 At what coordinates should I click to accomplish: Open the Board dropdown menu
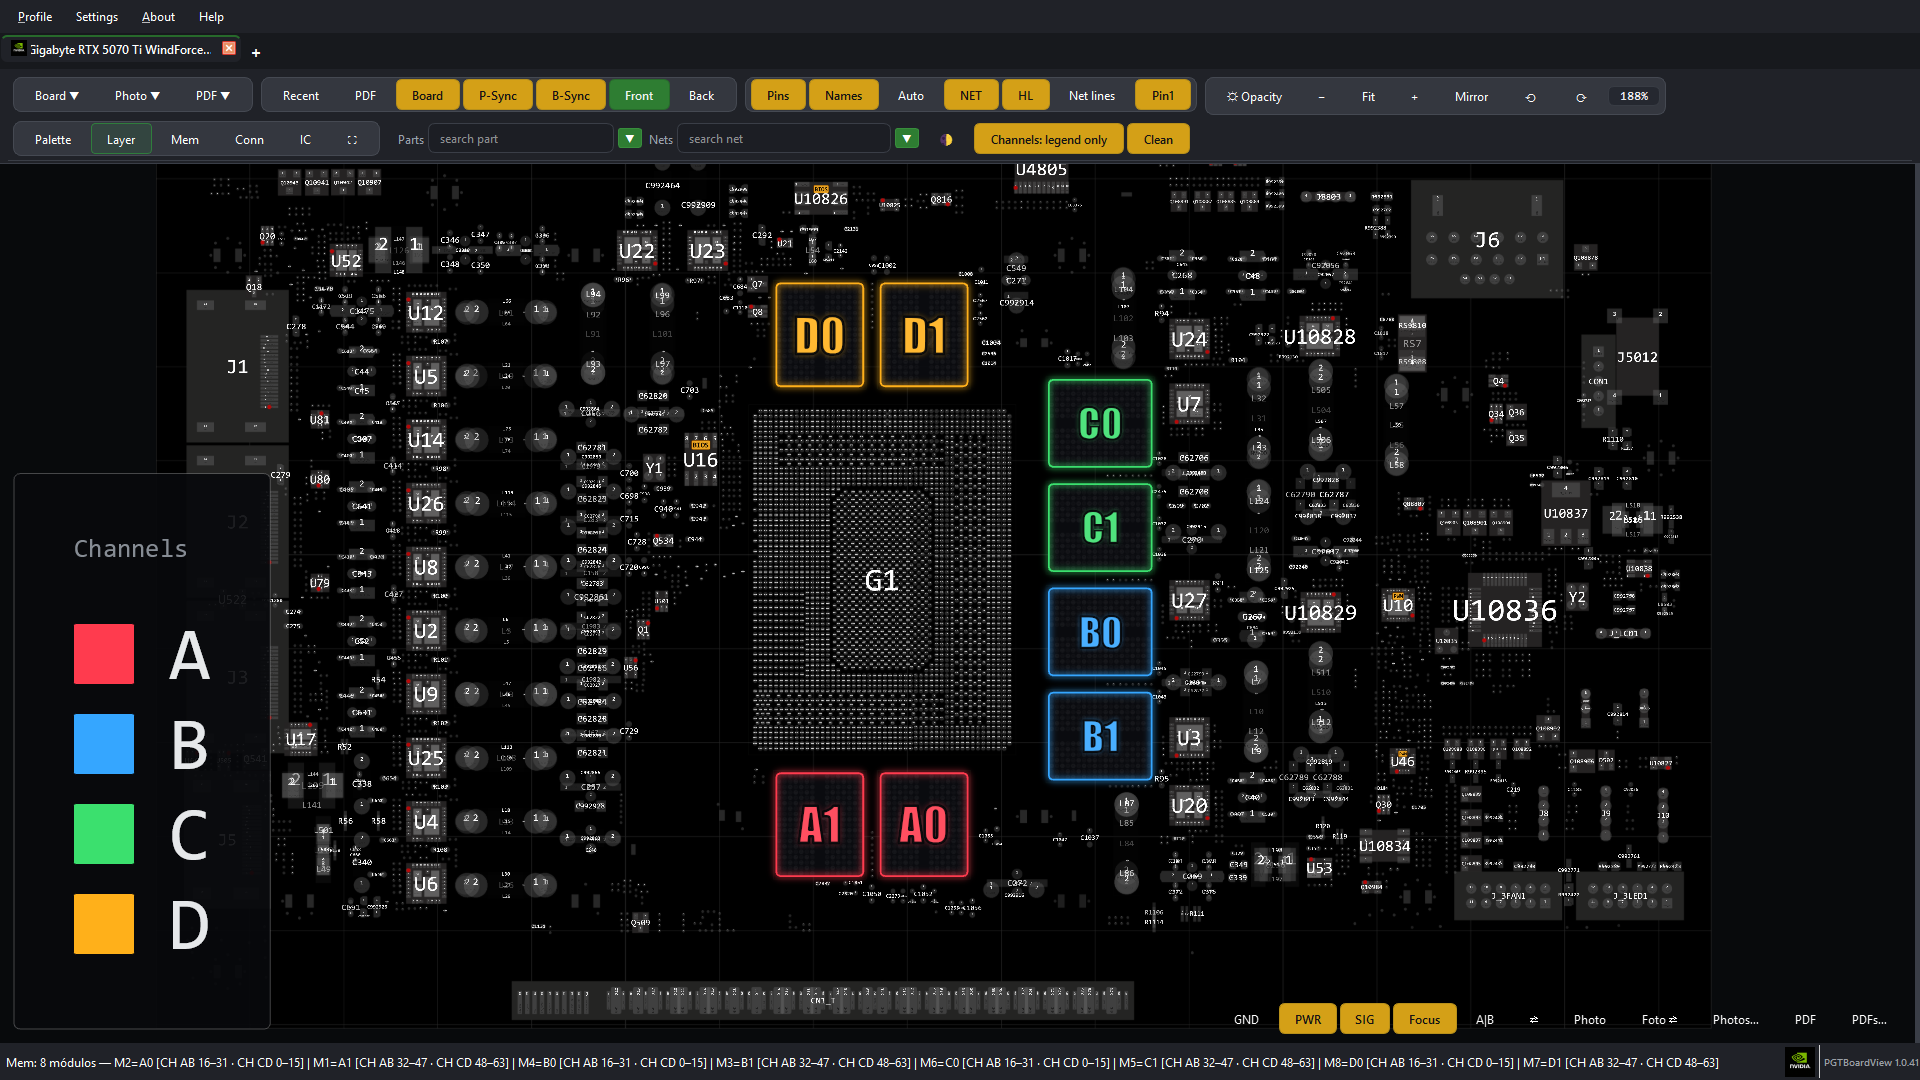point(56,96)
